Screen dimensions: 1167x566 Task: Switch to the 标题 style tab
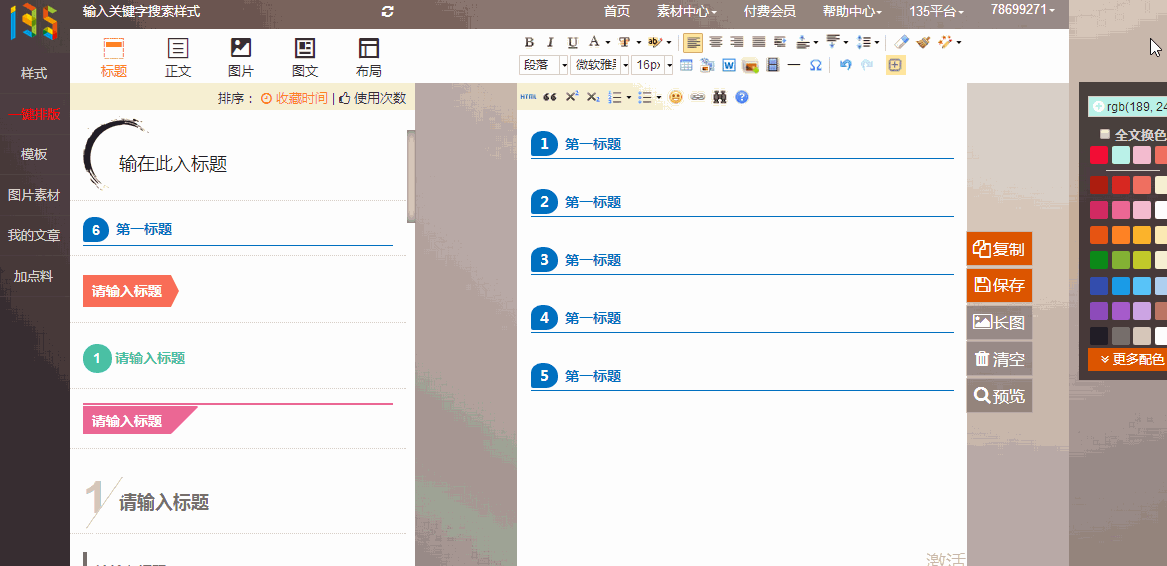pos(114,58)
